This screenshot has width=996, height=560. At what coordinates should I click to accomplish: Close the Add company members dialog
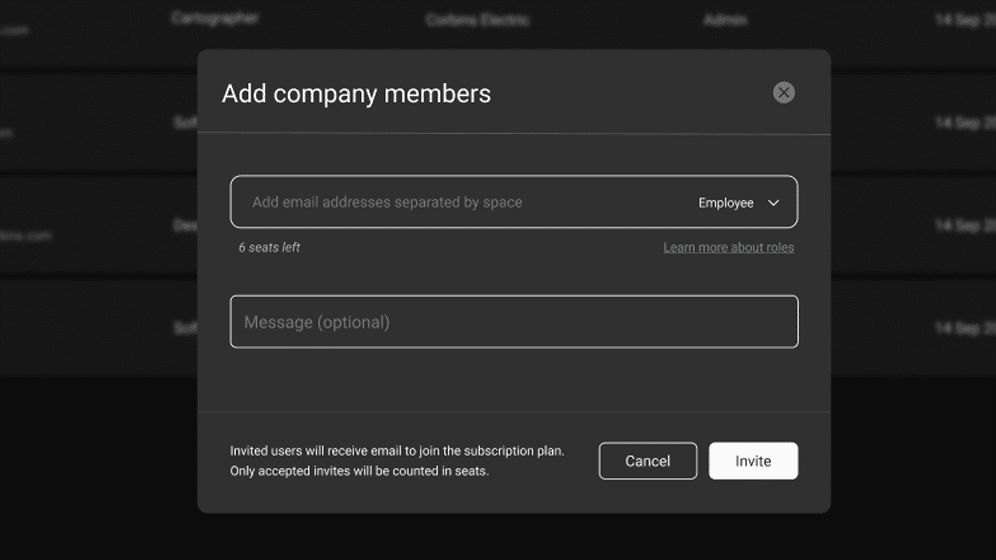click(783, 93)
